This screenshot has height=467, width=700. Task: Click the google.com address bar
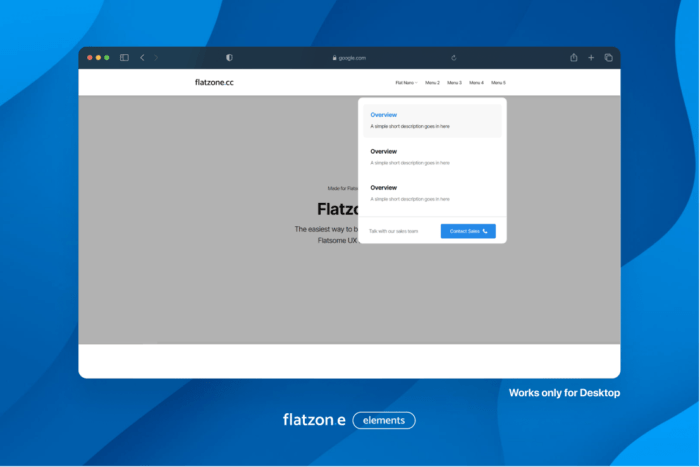[x=349, y=58]
